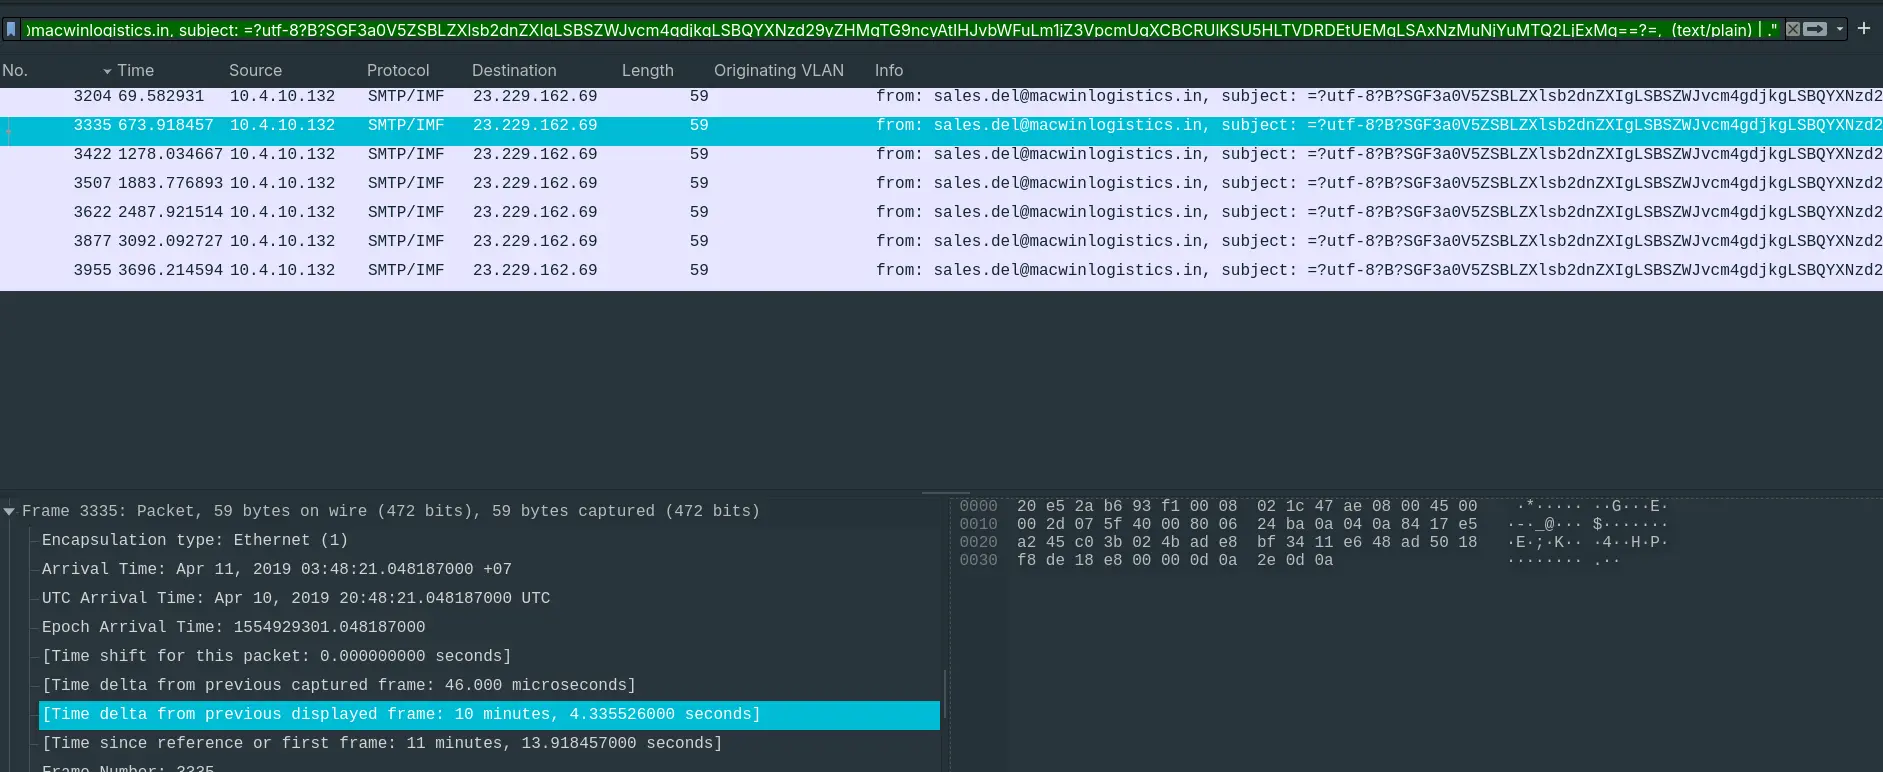This screenshot has width=1883, height=772.
Task: Open the recent display filters dropdown
Action: pyautogui.click(x=1840, y=29)
